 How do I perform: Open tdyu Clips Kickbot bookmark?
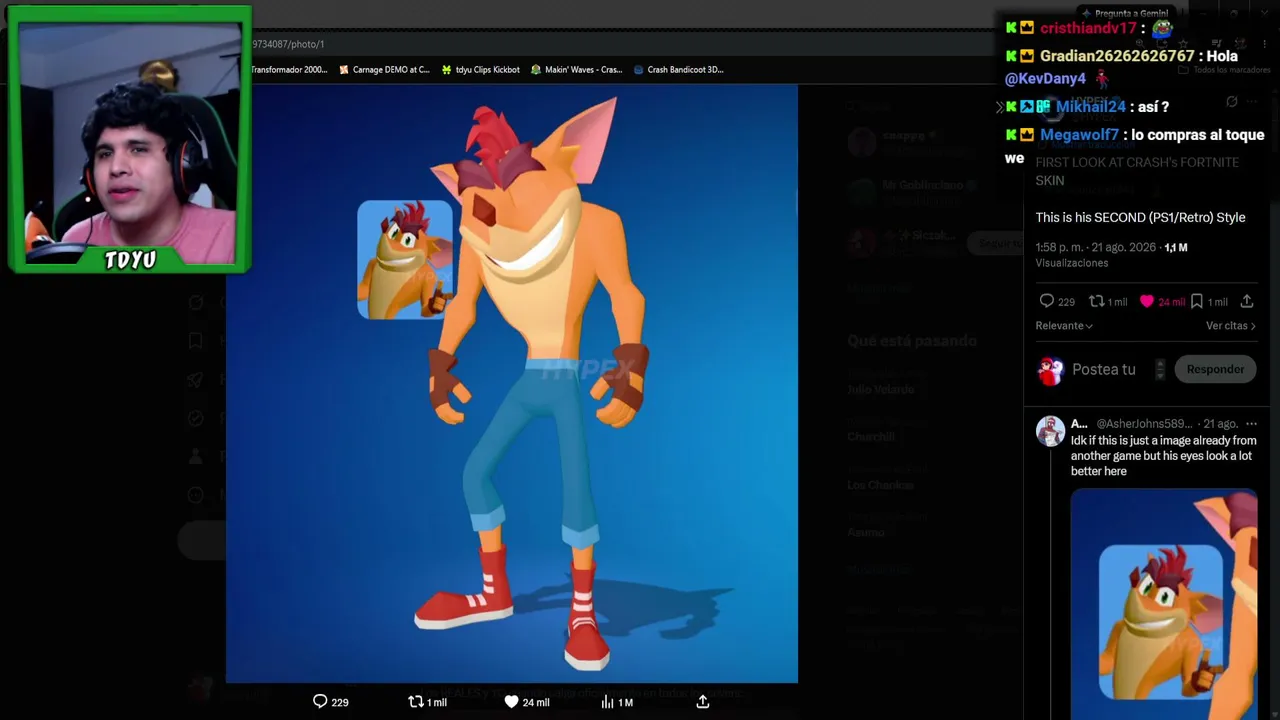tap(480, 70)
